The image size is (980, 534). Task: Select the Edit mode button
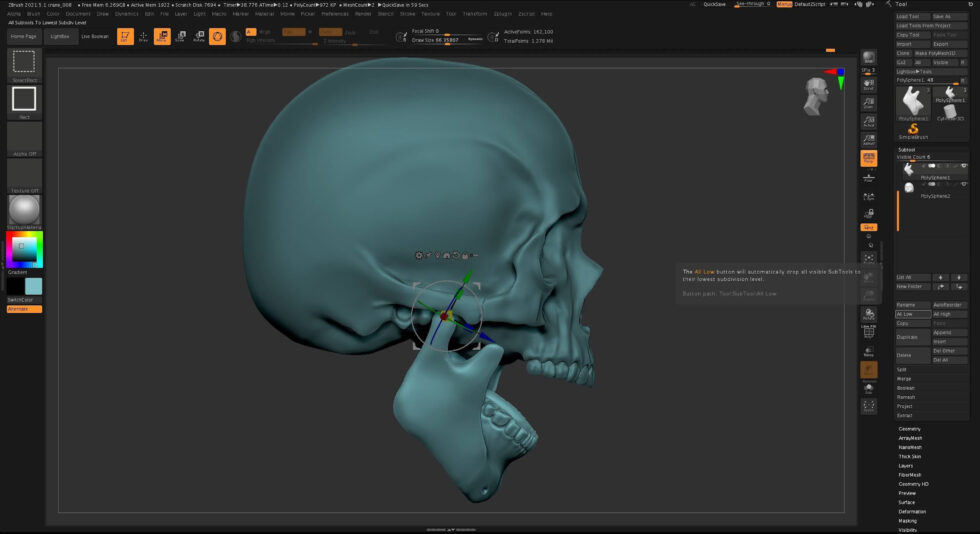coord(125,37)
